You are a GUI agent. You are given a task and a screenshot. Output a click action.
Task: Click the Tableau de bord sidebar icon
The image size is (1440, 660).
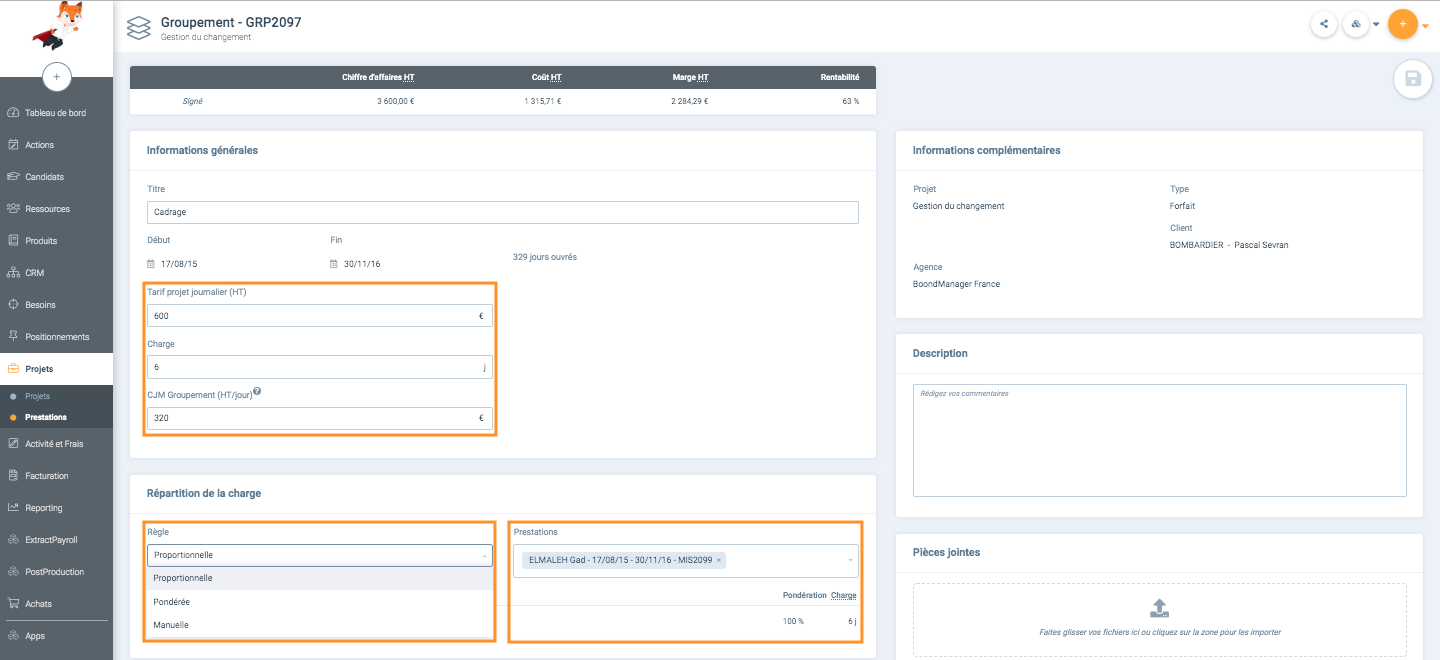pos(13,113)
